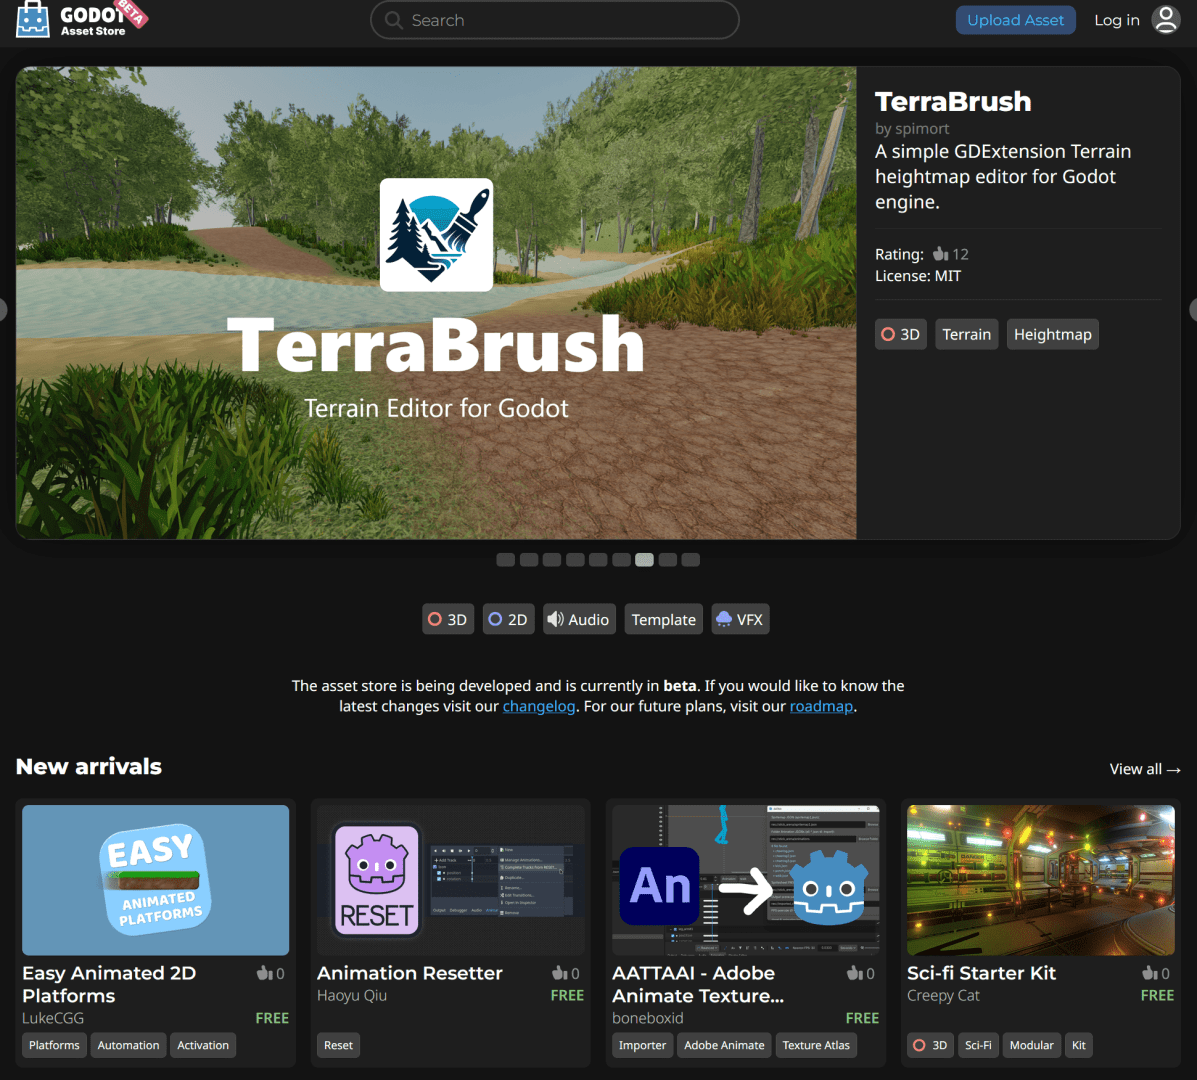
Task: Jump to last carousel slide dot
Action: pos(691,559)
